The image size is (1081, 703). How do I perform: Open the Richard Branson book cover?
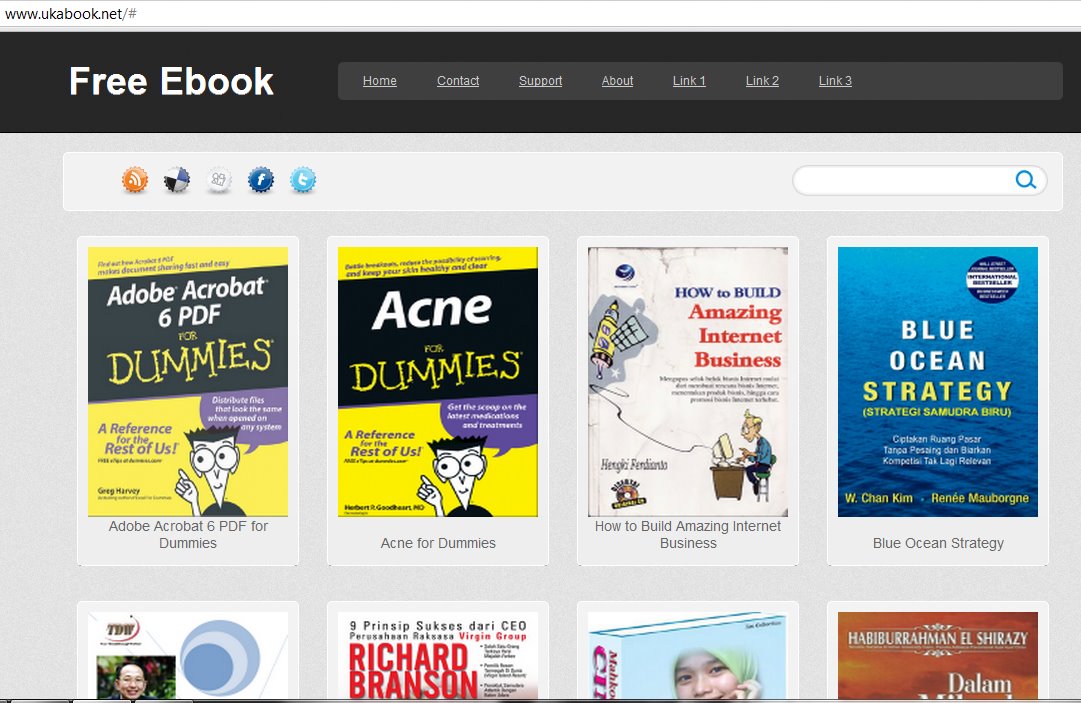tap(438, 655)
